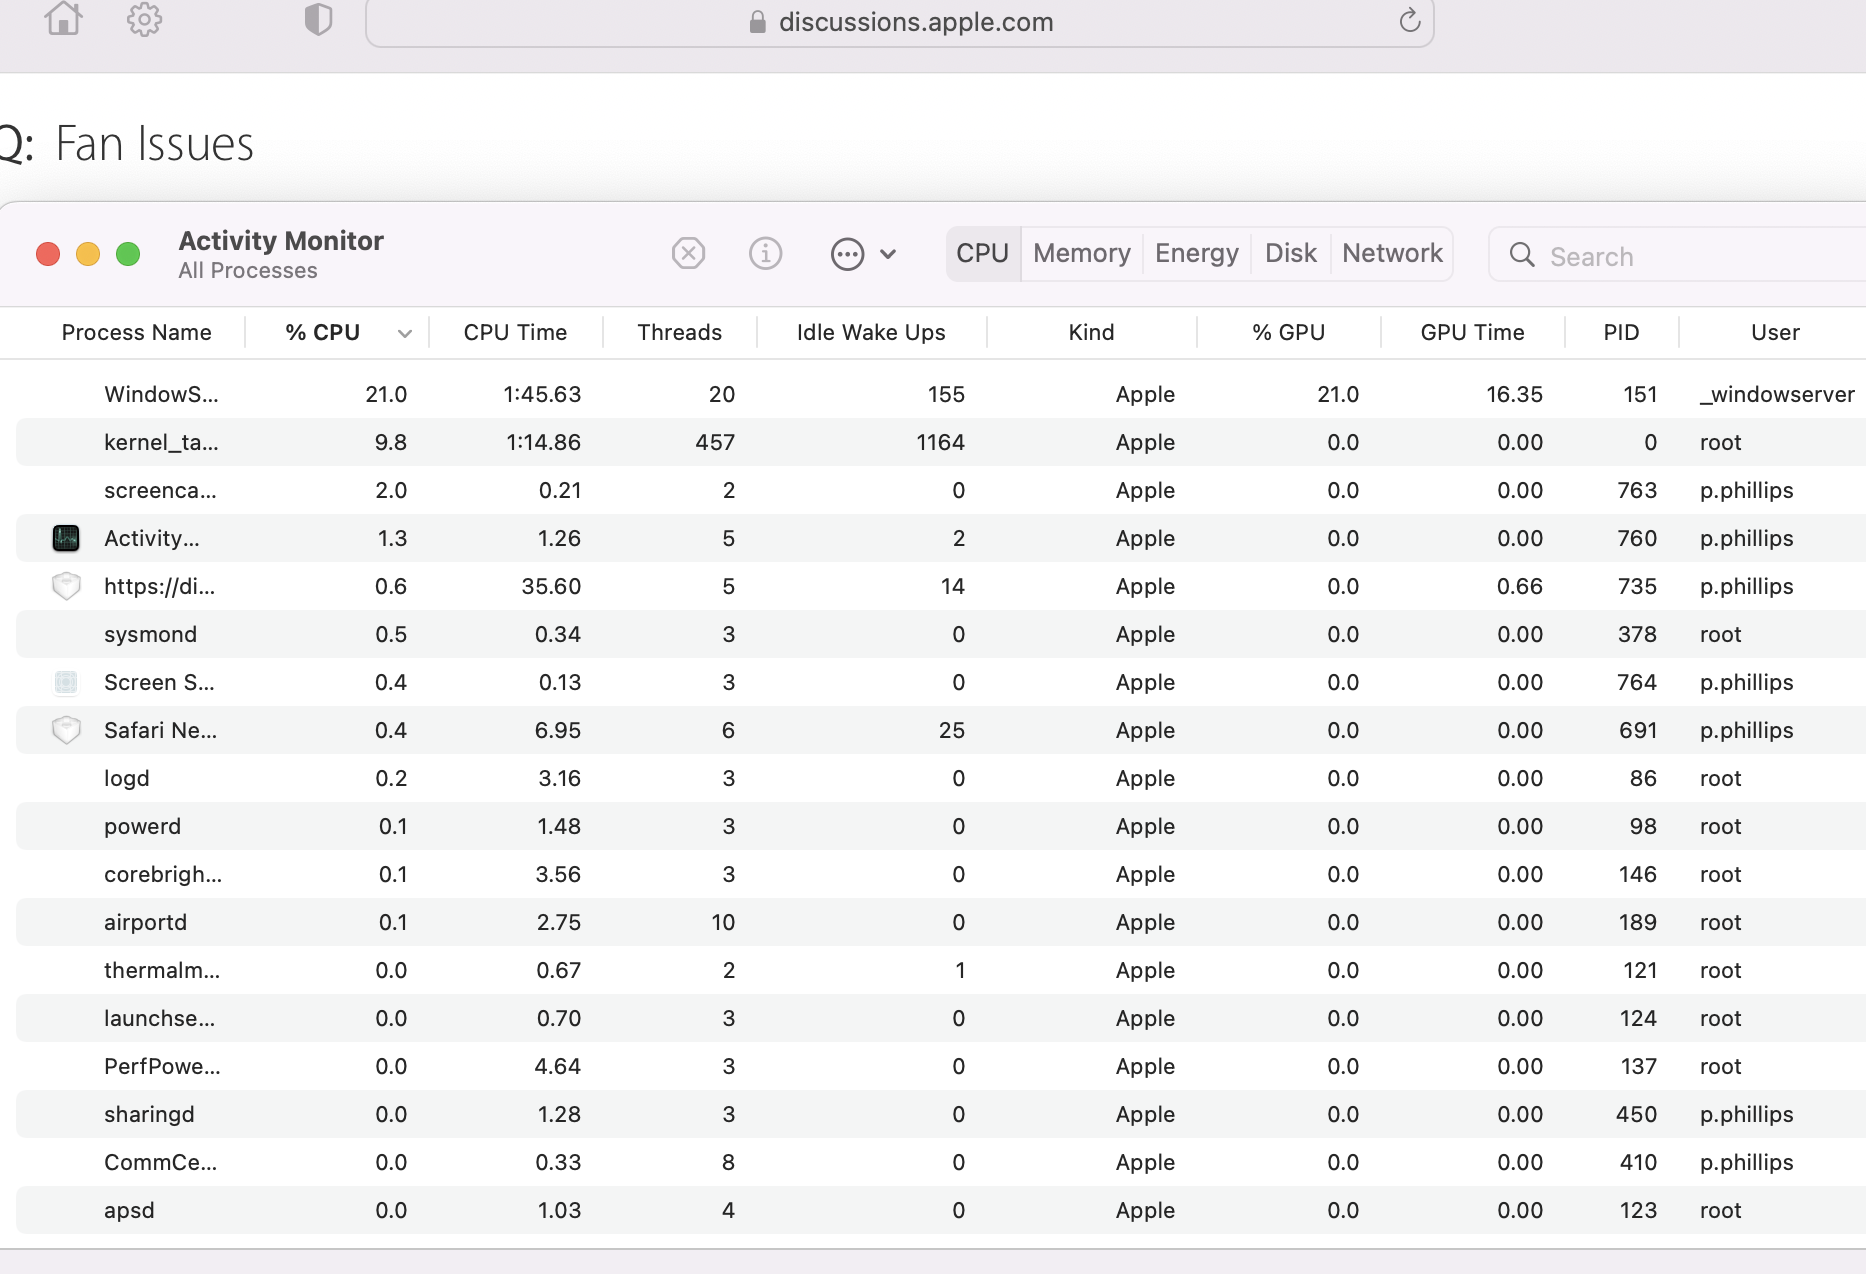Select the sharingd process

149,1114
